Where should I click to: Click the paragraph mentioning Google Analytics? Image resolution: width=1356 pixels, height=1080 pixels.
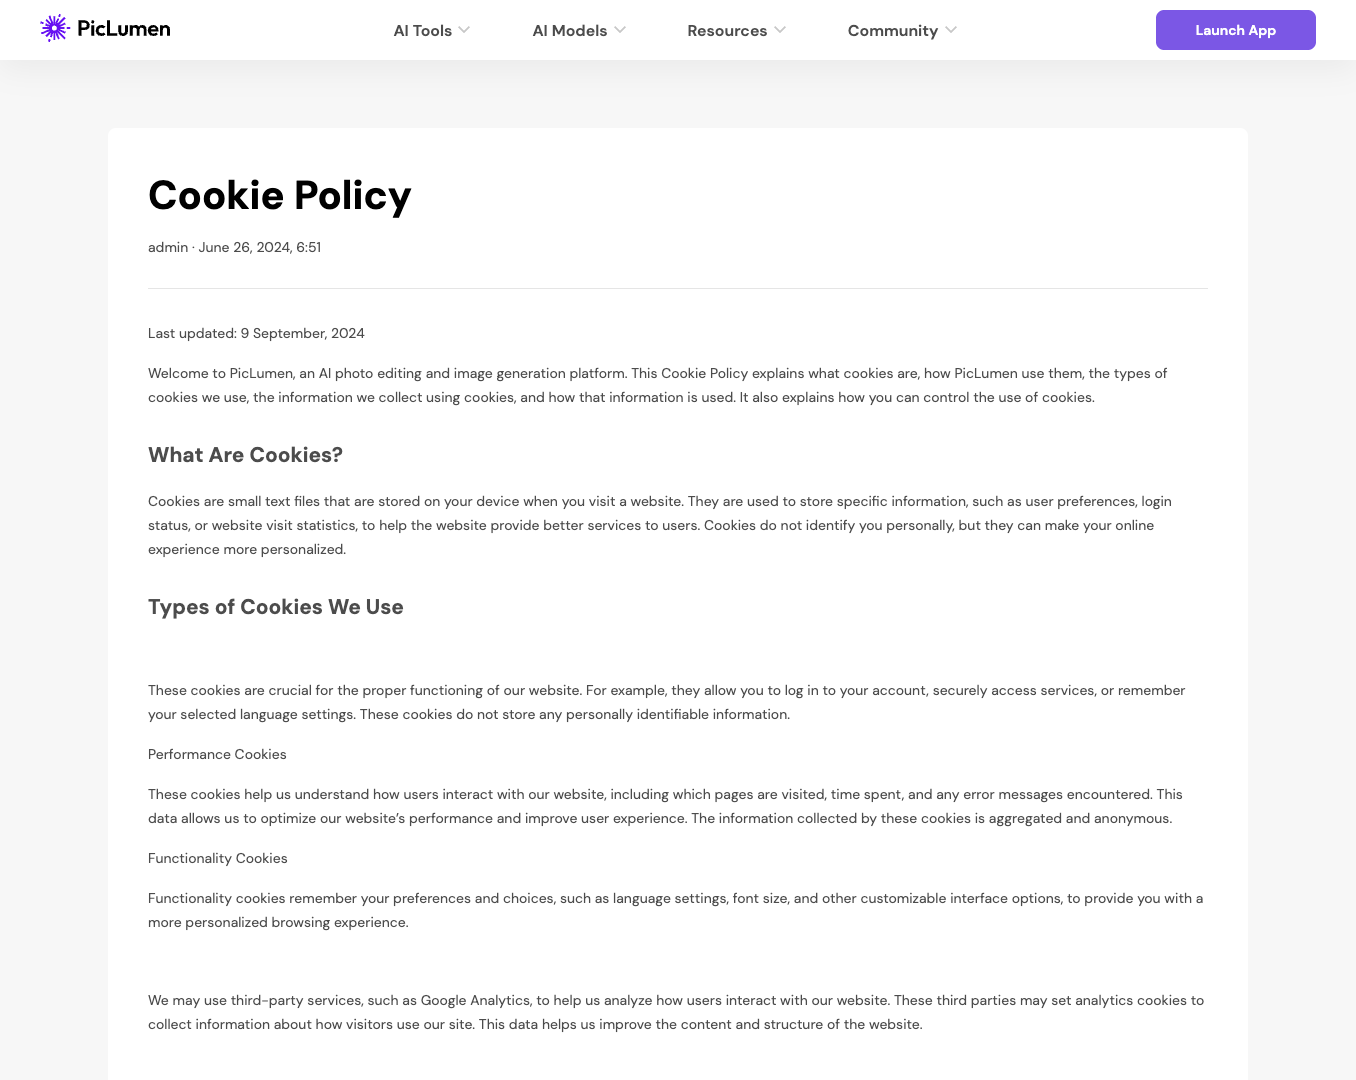coord(676,1012)
